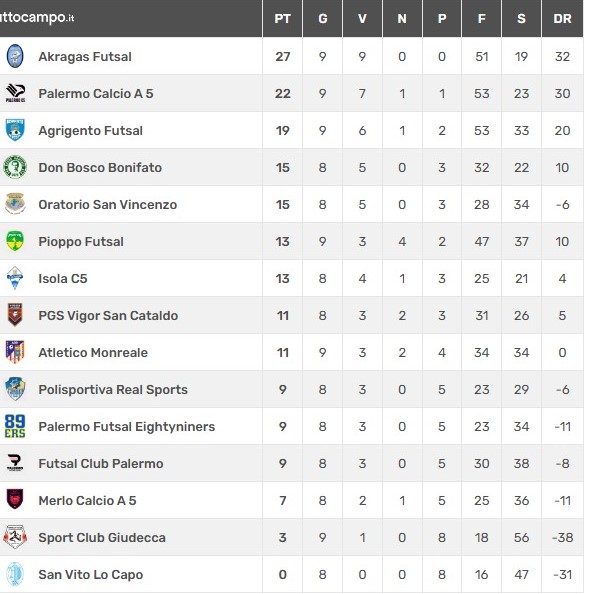Click the PGS Vigor San Cataldo badge
Viewport: 598px width, 594px height.
pyautogui.click(x=15, y=315)
